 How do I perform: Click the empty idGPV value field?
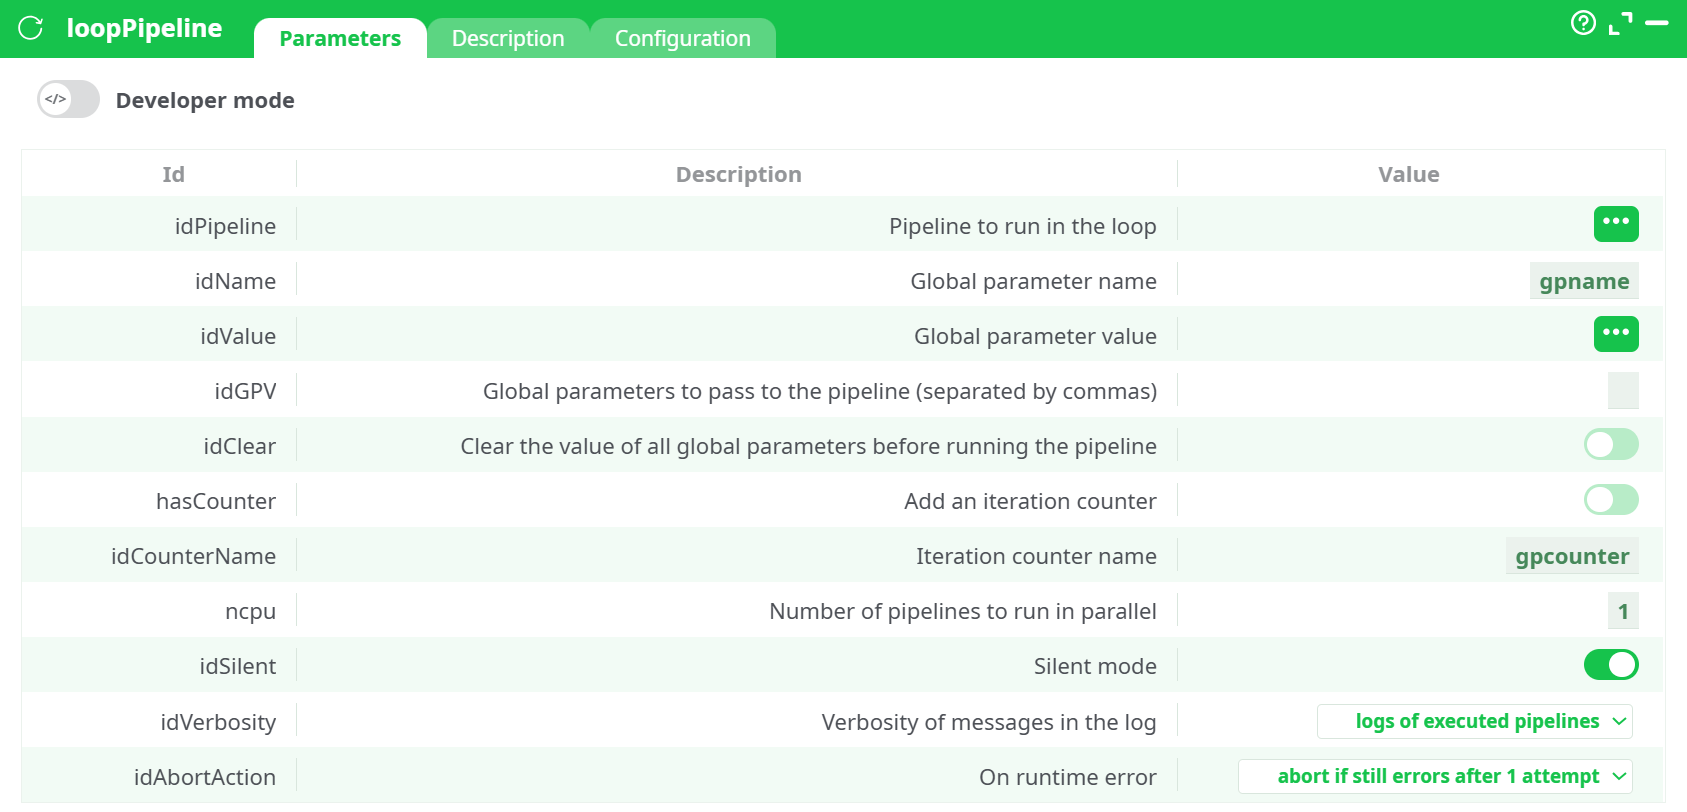tap(1622, 391)
